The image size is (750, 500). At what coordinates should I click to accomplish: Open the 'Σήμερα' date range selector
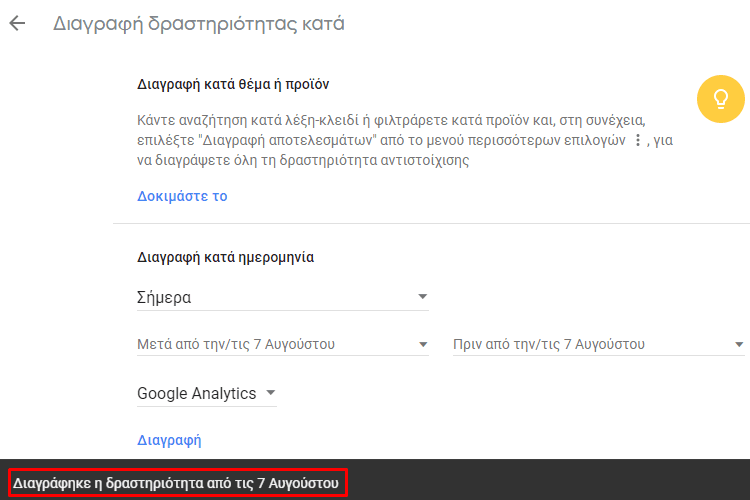pos(283,298)
